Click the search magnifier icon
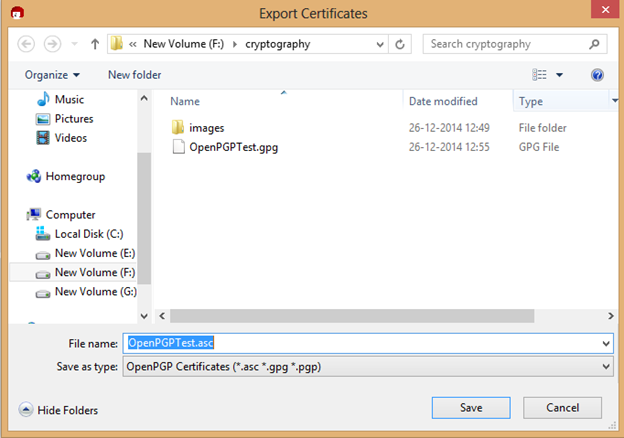Image resolution: width=624 pixels, height=438 pixels. 594,44
